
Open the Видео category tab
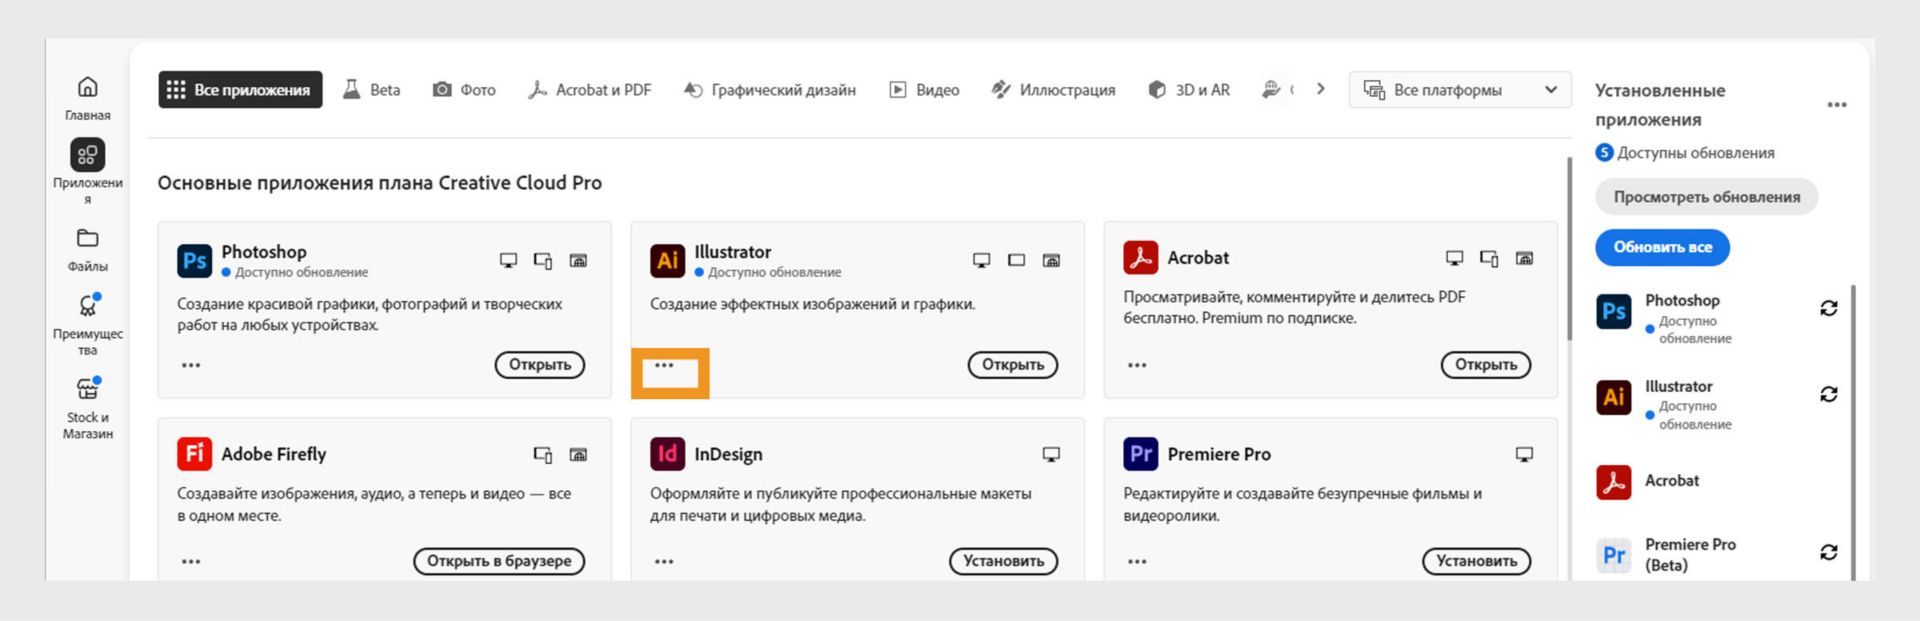(x=925, y=90)
